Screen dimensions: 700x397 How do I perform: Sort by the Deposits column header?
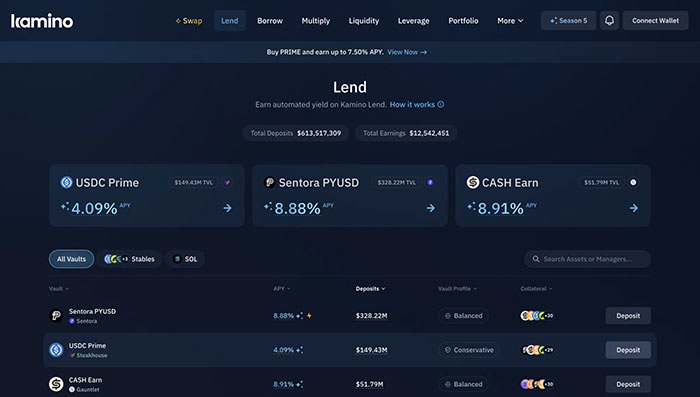tap(370, 288)
